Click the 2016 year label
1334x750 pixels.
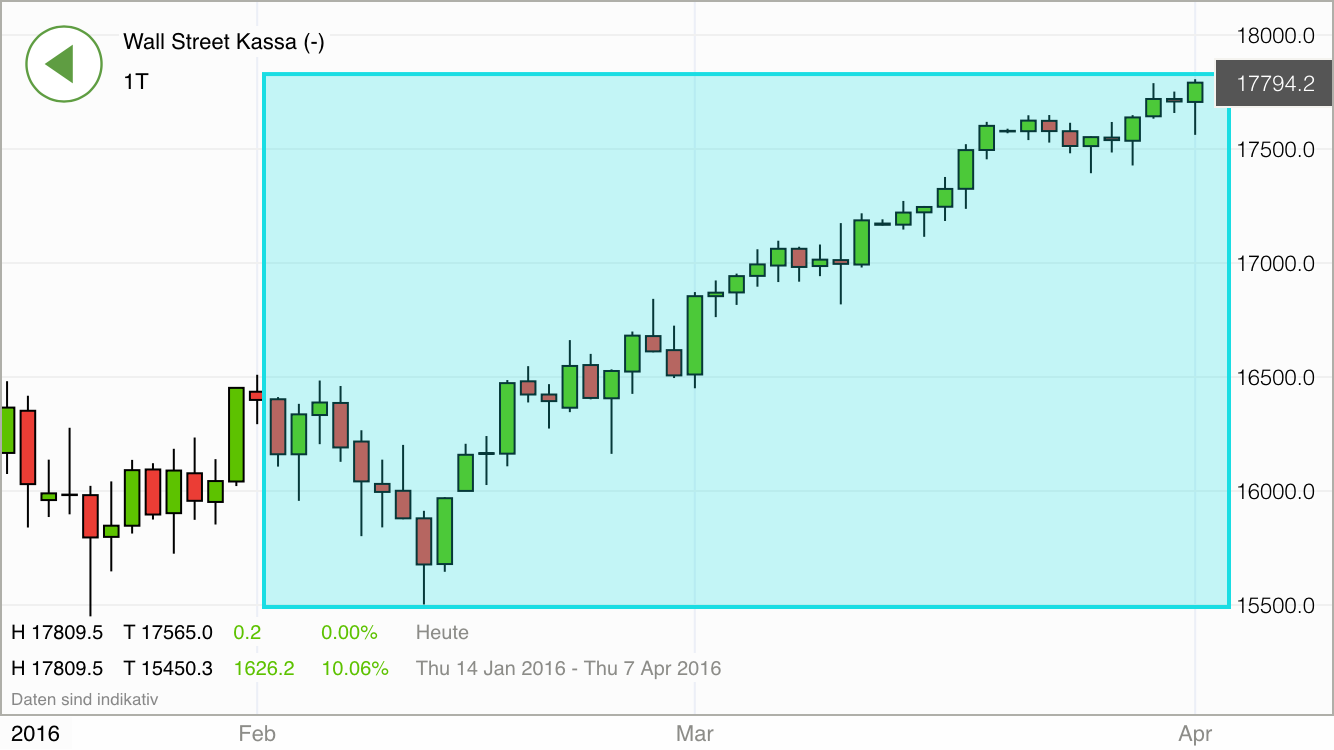(x=34, y=733)
